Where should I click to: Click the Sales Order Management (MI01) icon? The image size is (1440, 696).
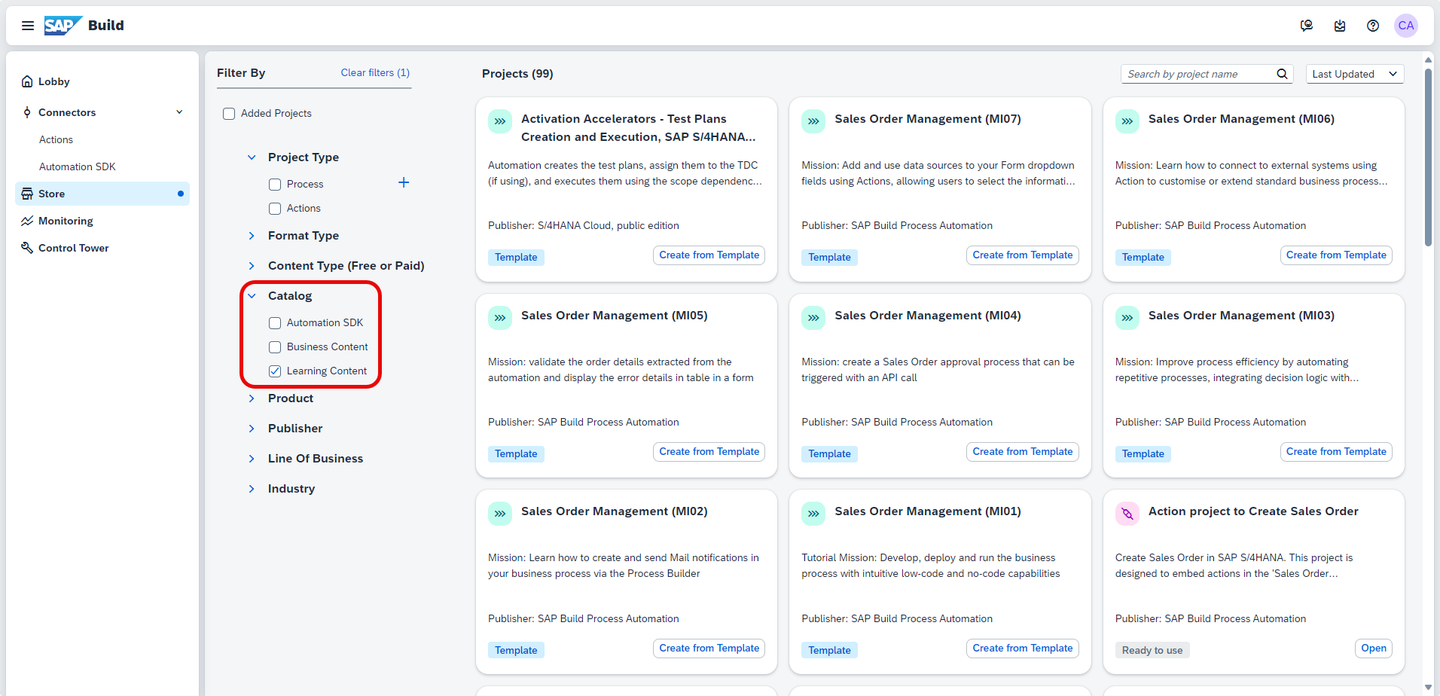[x=813, y=513]
